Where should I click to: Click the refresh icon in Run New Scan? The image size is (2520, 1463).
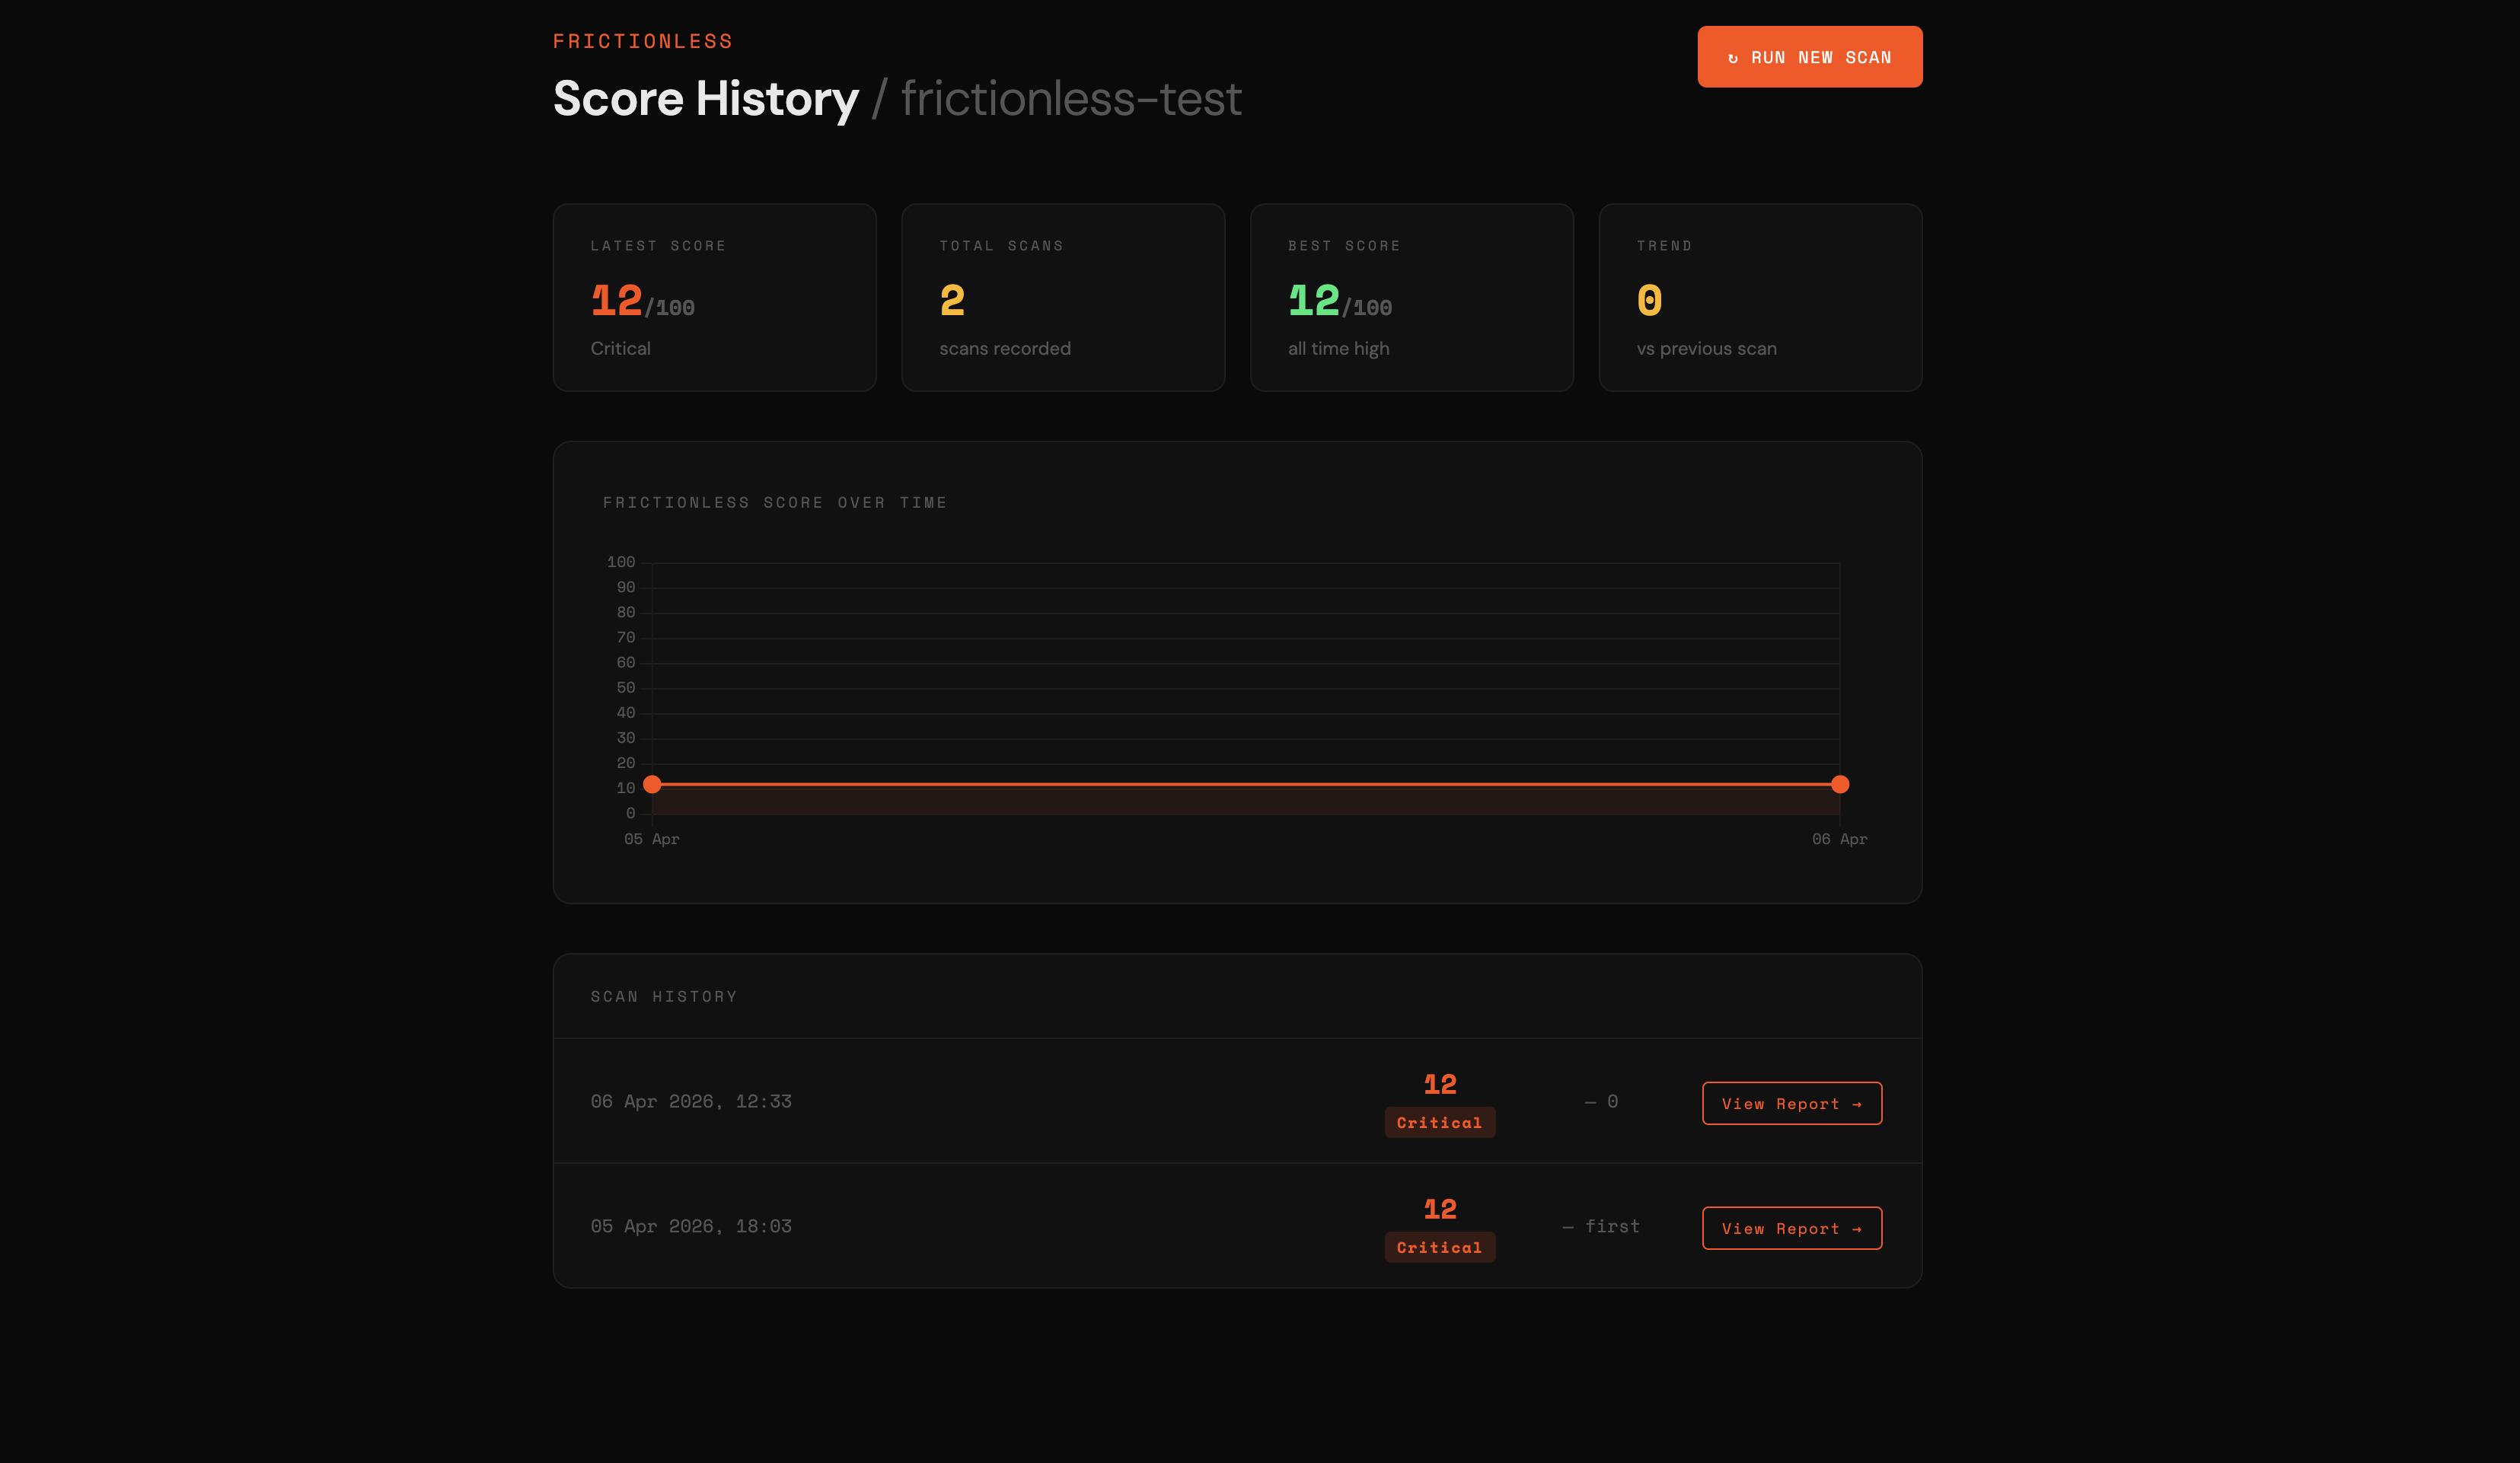(x=1733, y=58)
